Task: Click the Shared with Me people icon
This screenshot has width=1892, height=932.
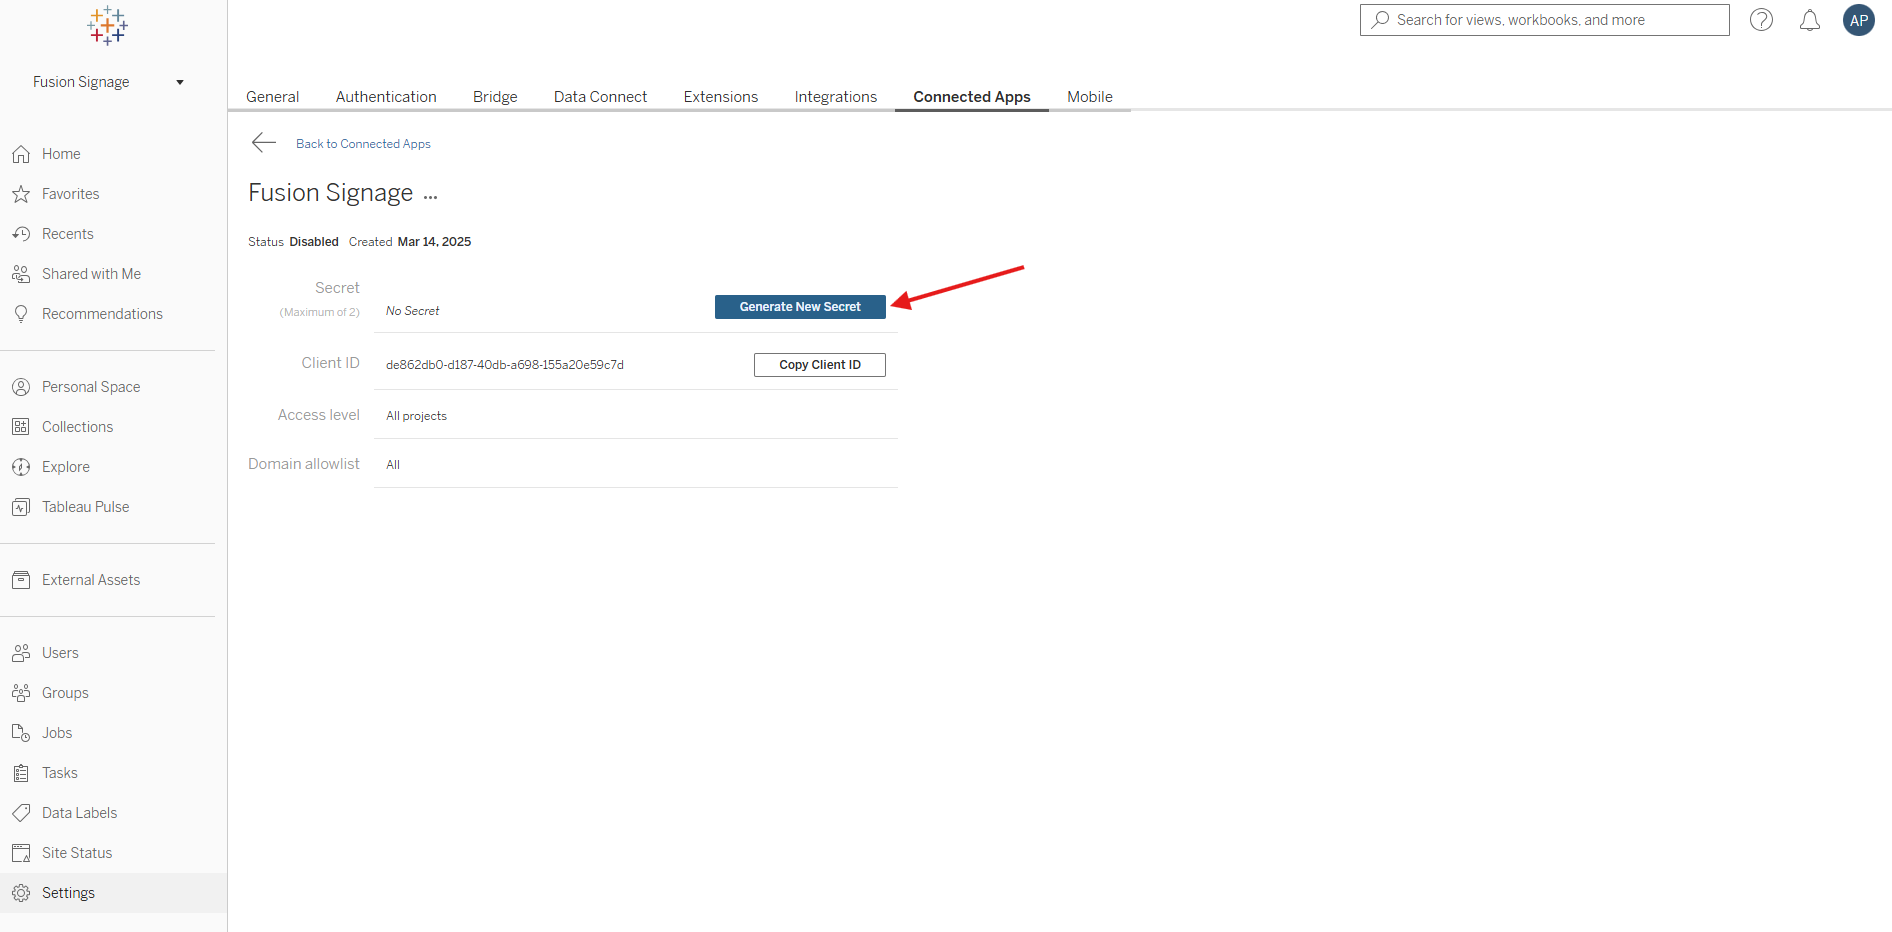Action: [x=21, y=274]
